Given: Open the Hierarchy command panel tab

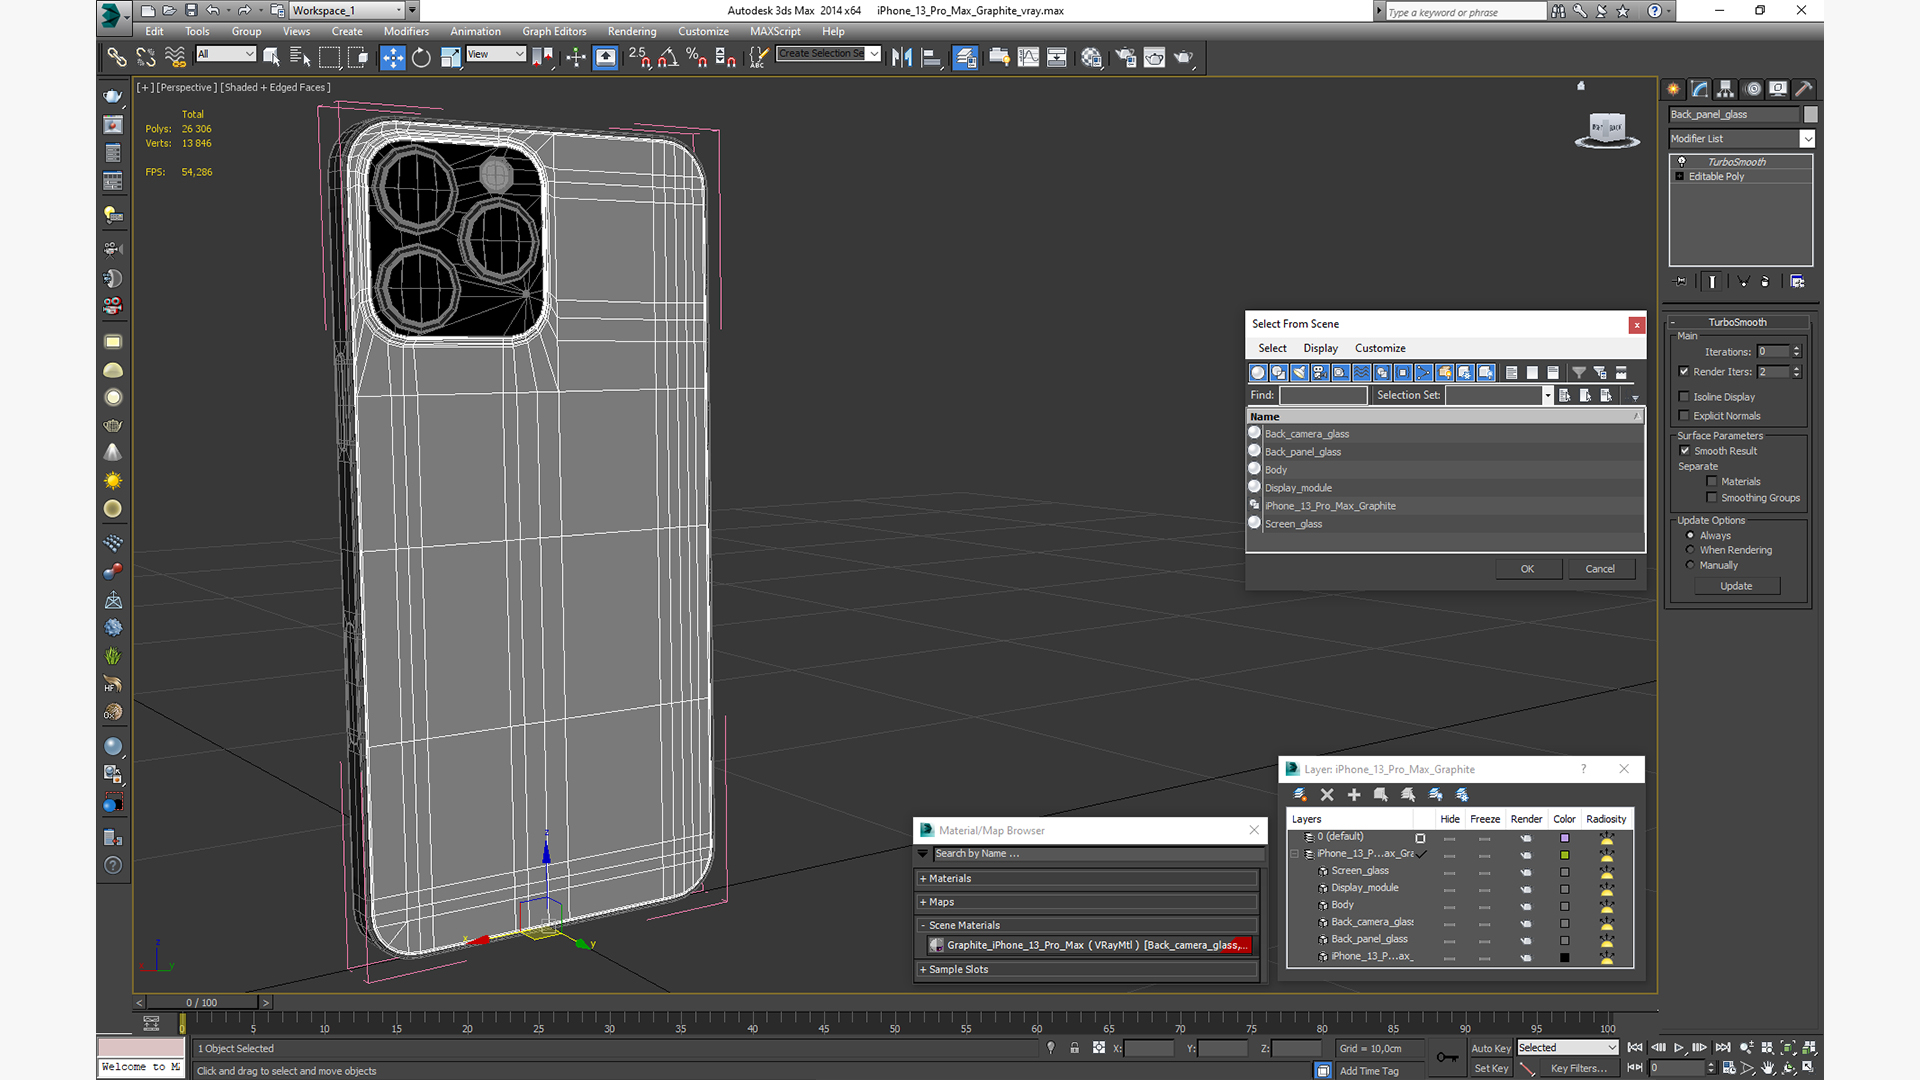Looking at the screenshot, I should [1725, 89].
